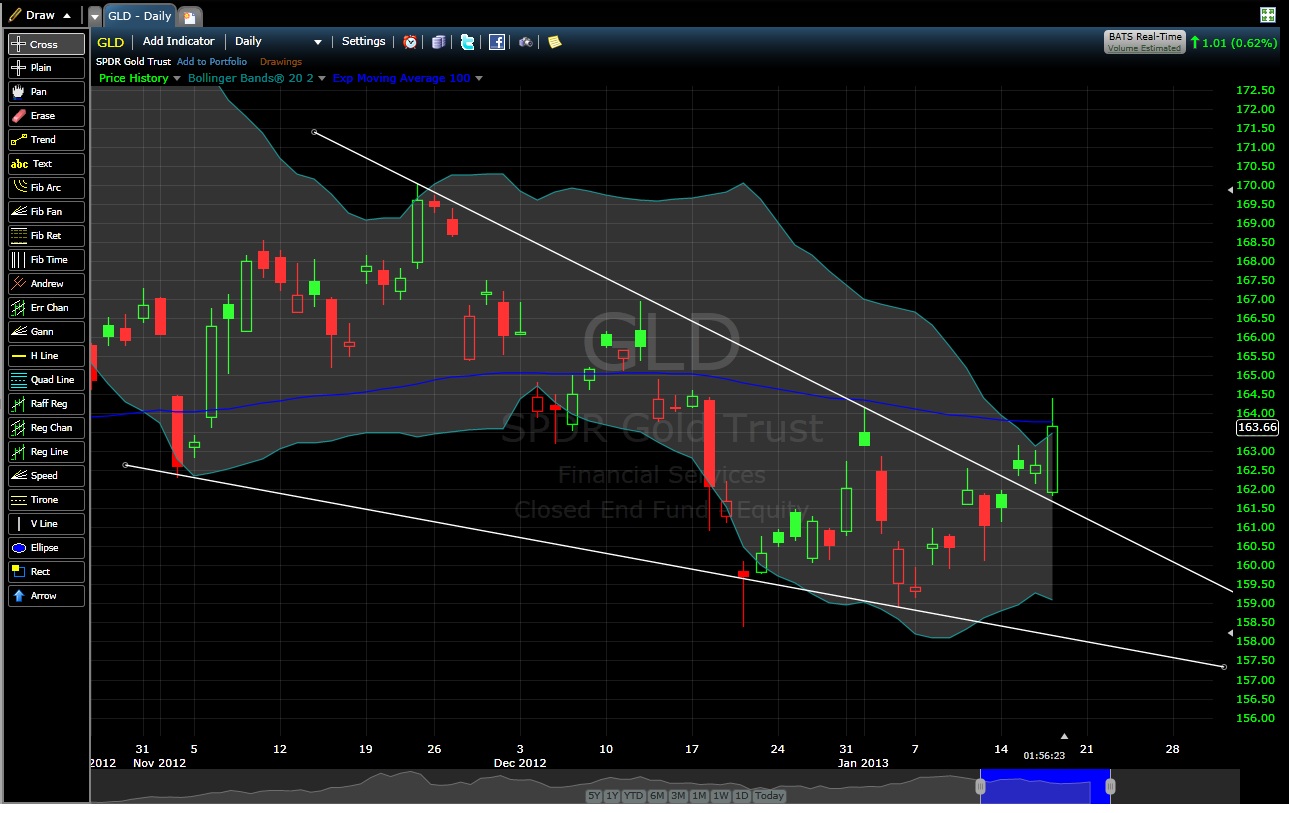Viewport: 1289px width, 813px height.
Task: Click the 1.01 (0.62%) change value
Action: 1240,43
